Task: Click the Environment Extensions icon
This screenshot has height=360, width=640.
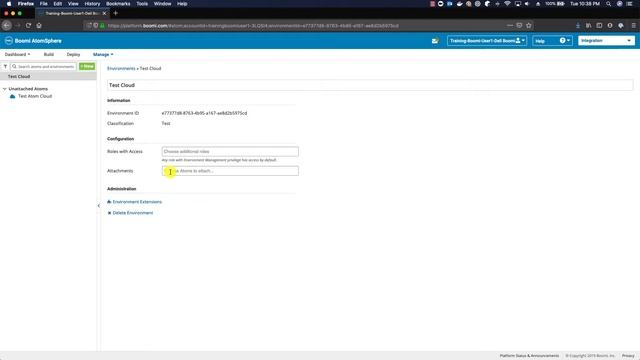Action: [109, 202]
